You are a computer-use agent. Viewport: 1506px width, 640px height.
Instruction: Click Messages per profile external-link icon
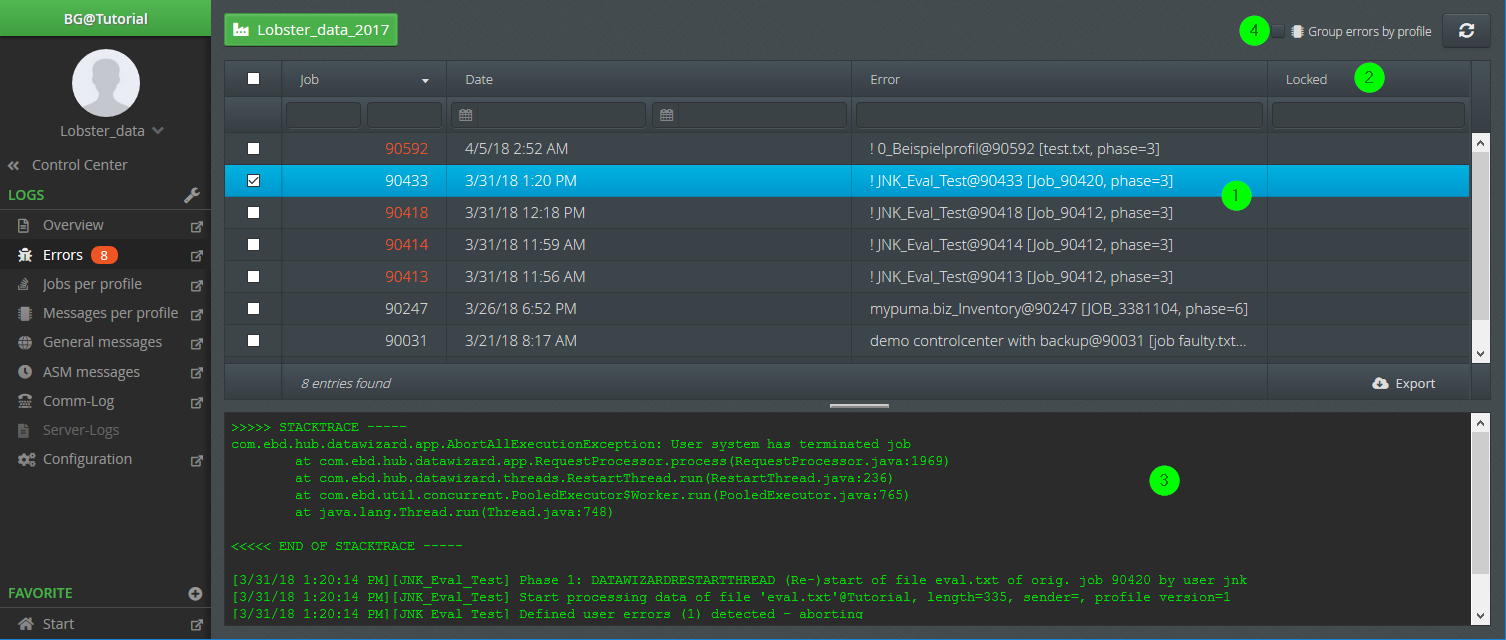click(x=197, y=314)
